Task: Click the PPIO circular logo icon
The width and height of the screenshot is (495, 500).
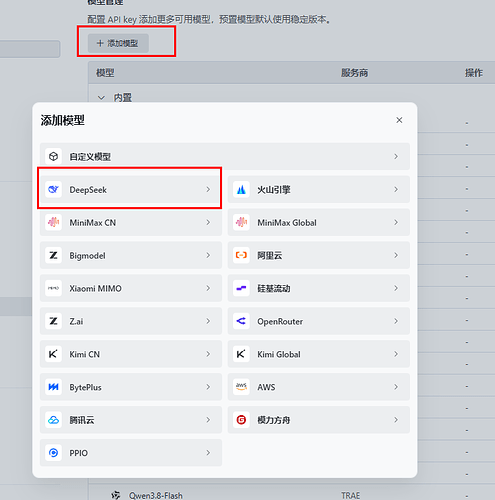Action: (53, 453)
